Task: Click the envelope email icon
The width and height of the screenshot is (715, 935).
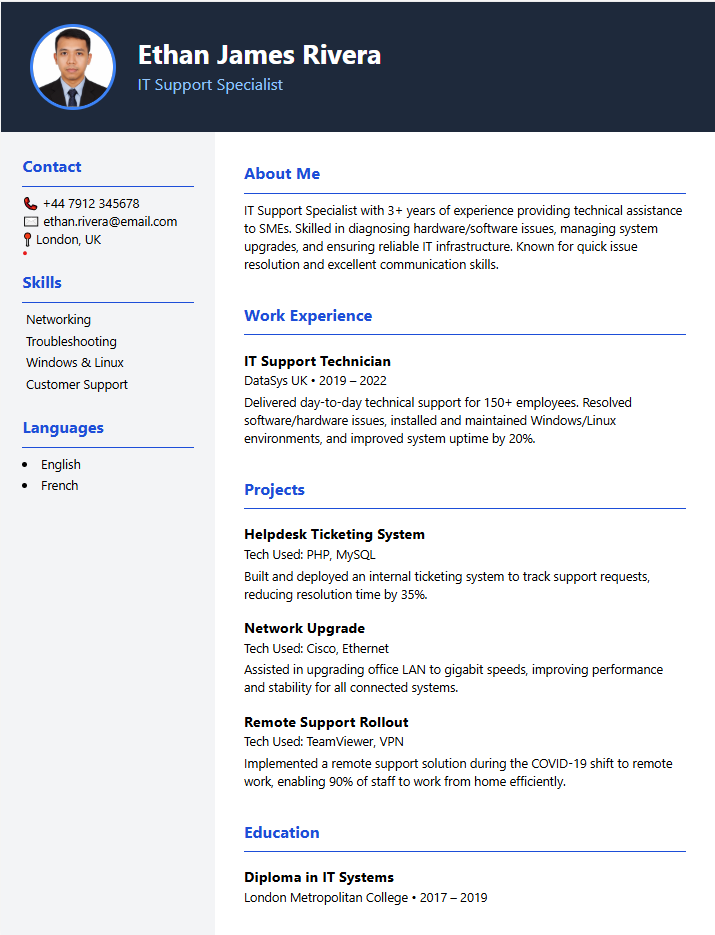Action: point(30,222)
